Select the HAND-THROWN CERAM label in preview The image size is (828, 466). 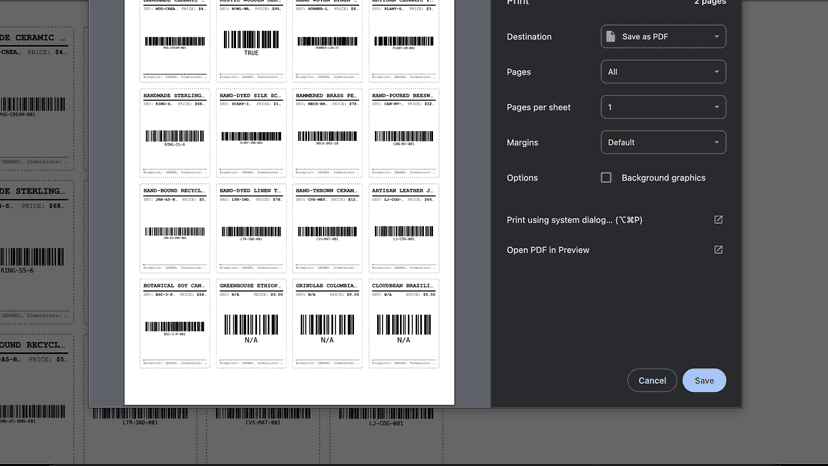(327, 228)
